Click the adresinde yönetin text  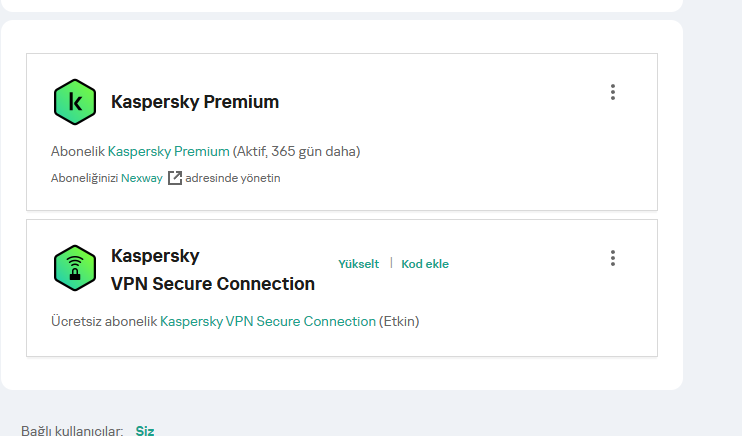233,178
